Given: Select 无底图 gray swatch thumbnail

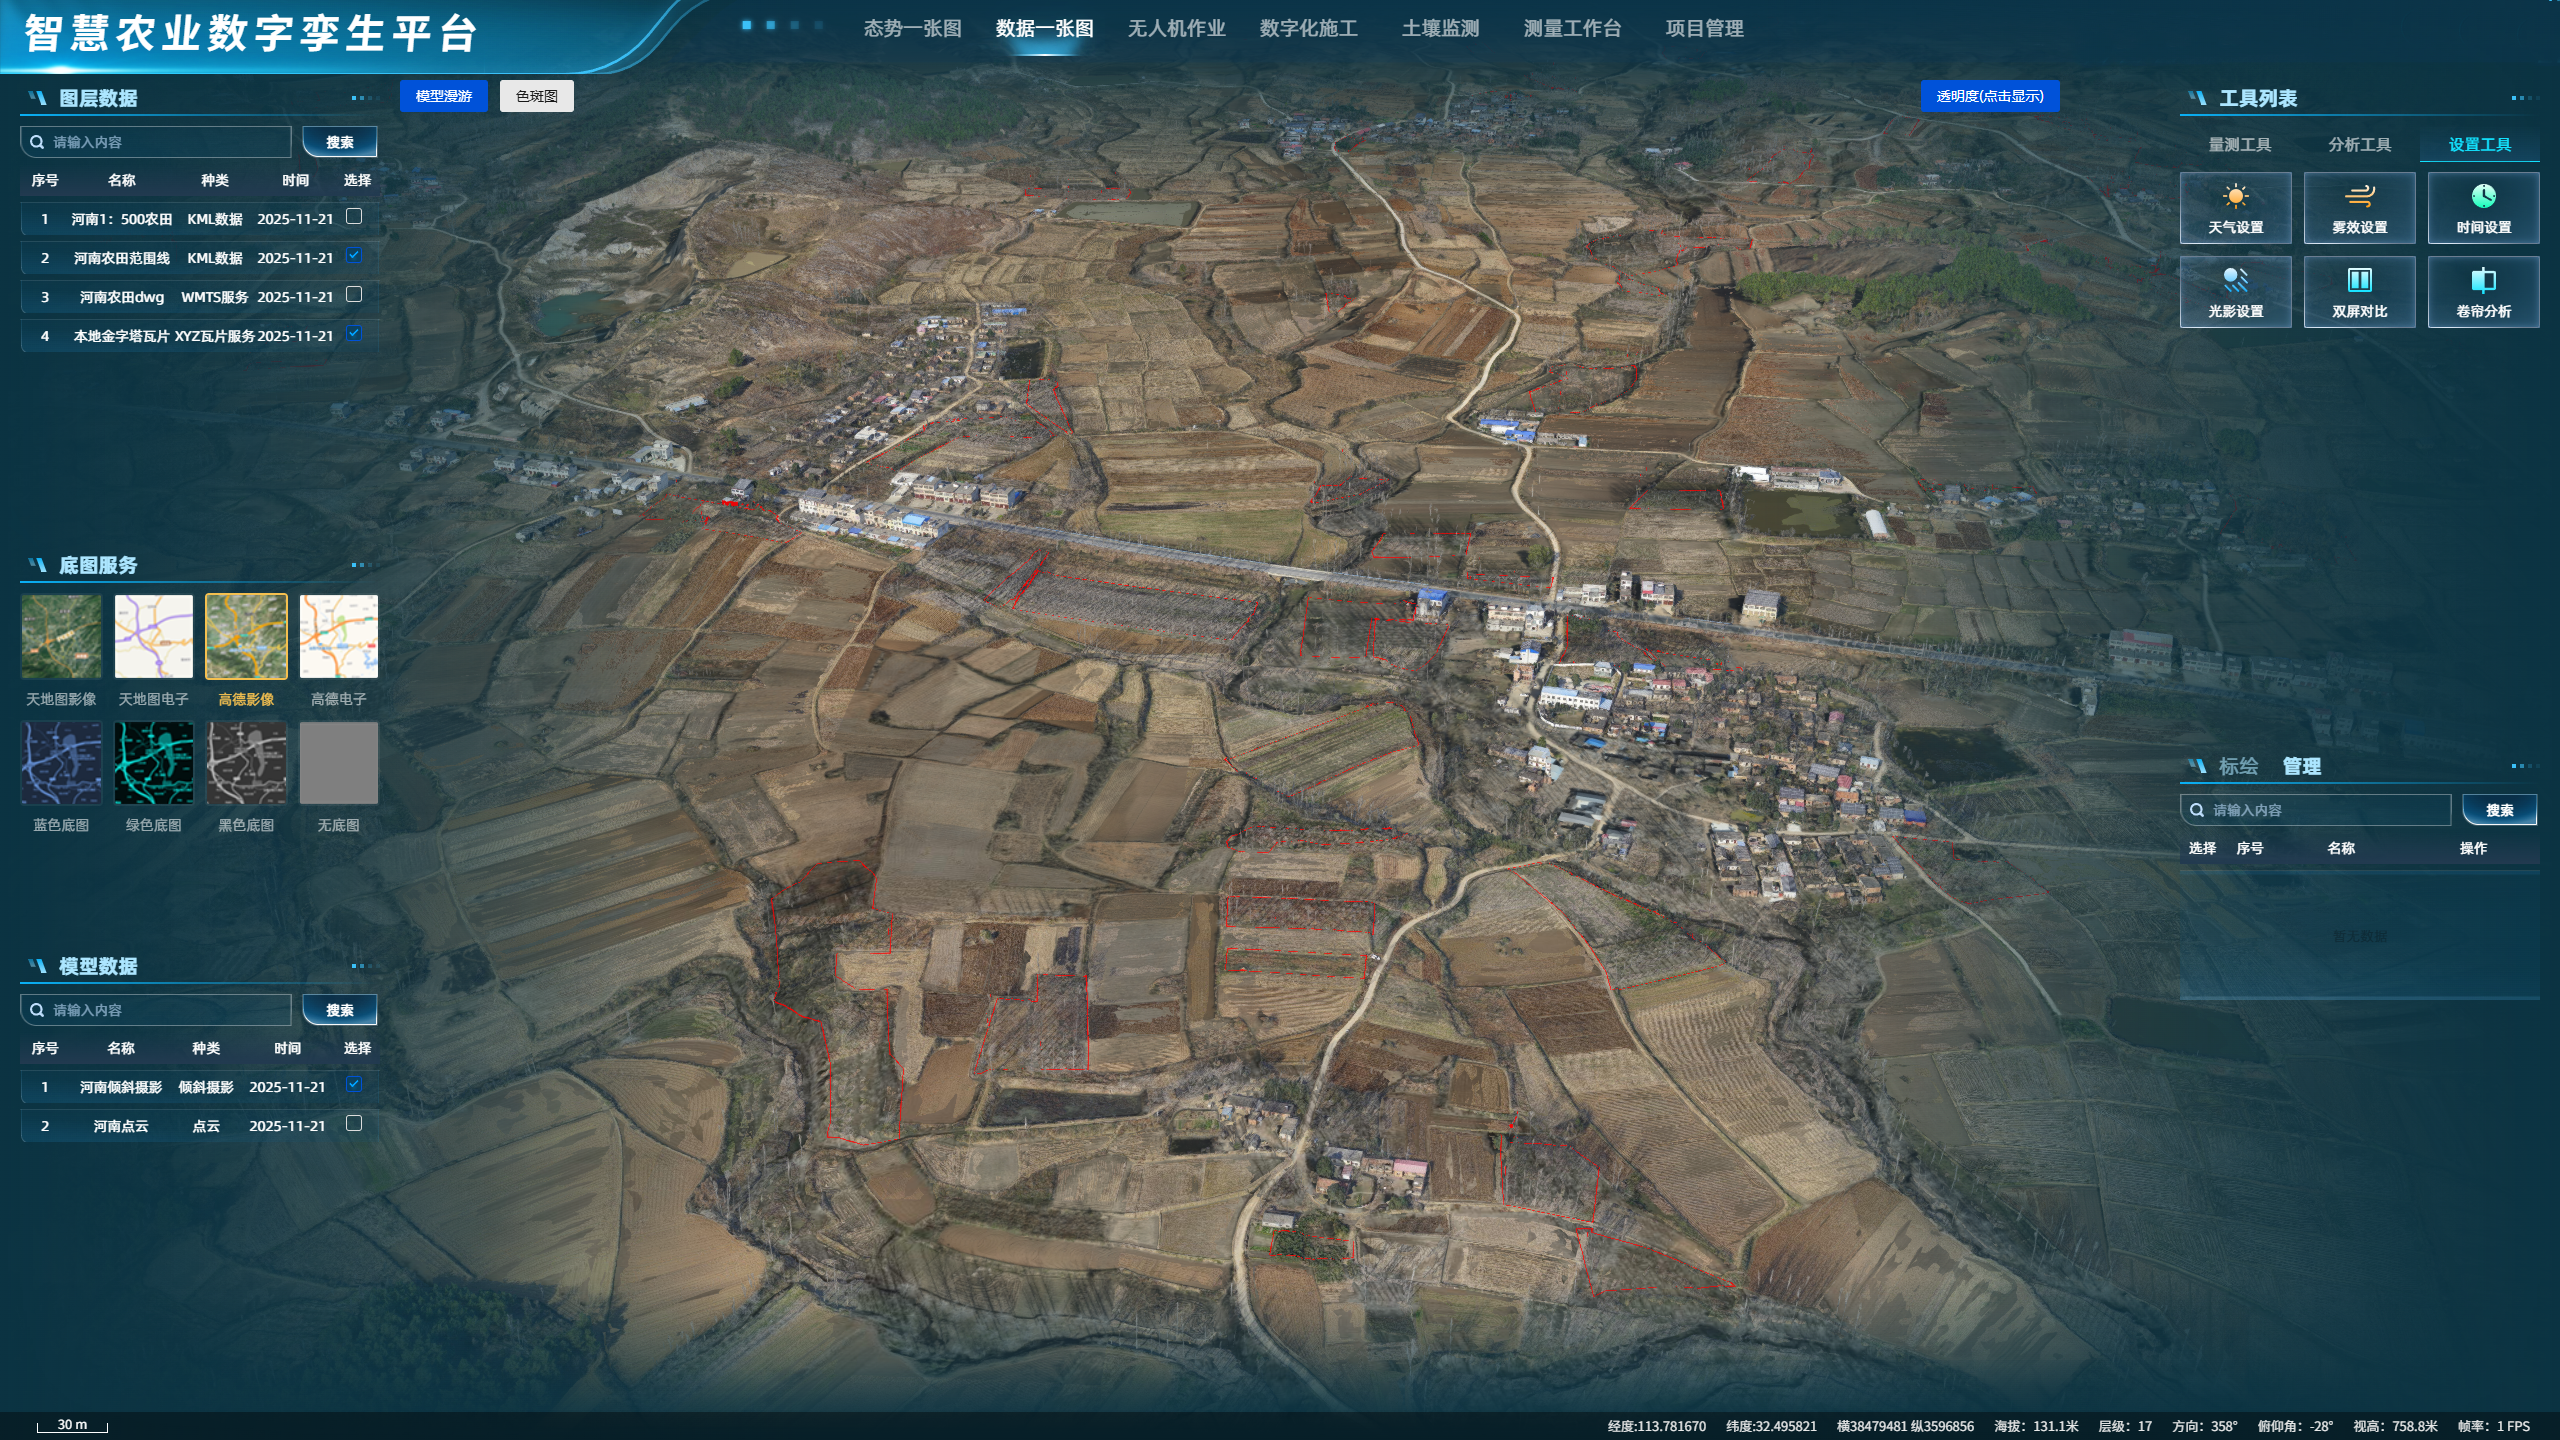Looking at the screenshot, I should click(x=338, y=763).
